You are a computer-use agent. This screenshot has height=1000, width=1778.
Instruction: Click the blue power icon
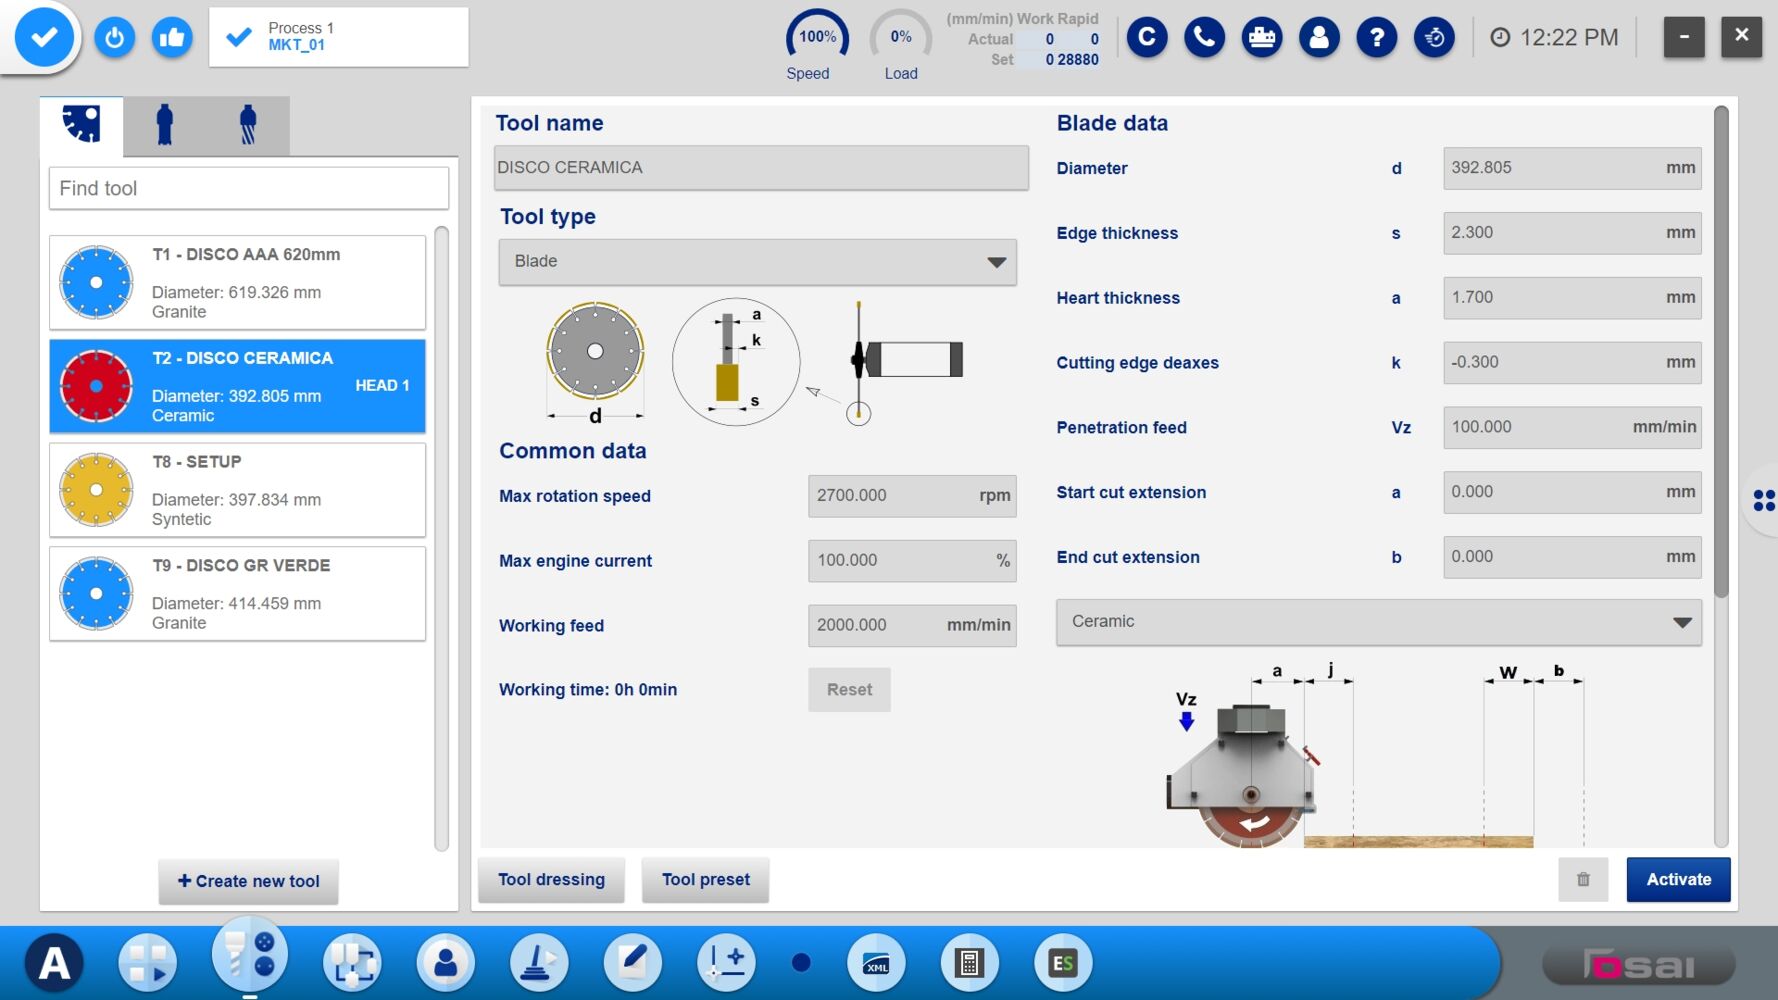pyautogui.click(x=114, y=38)
